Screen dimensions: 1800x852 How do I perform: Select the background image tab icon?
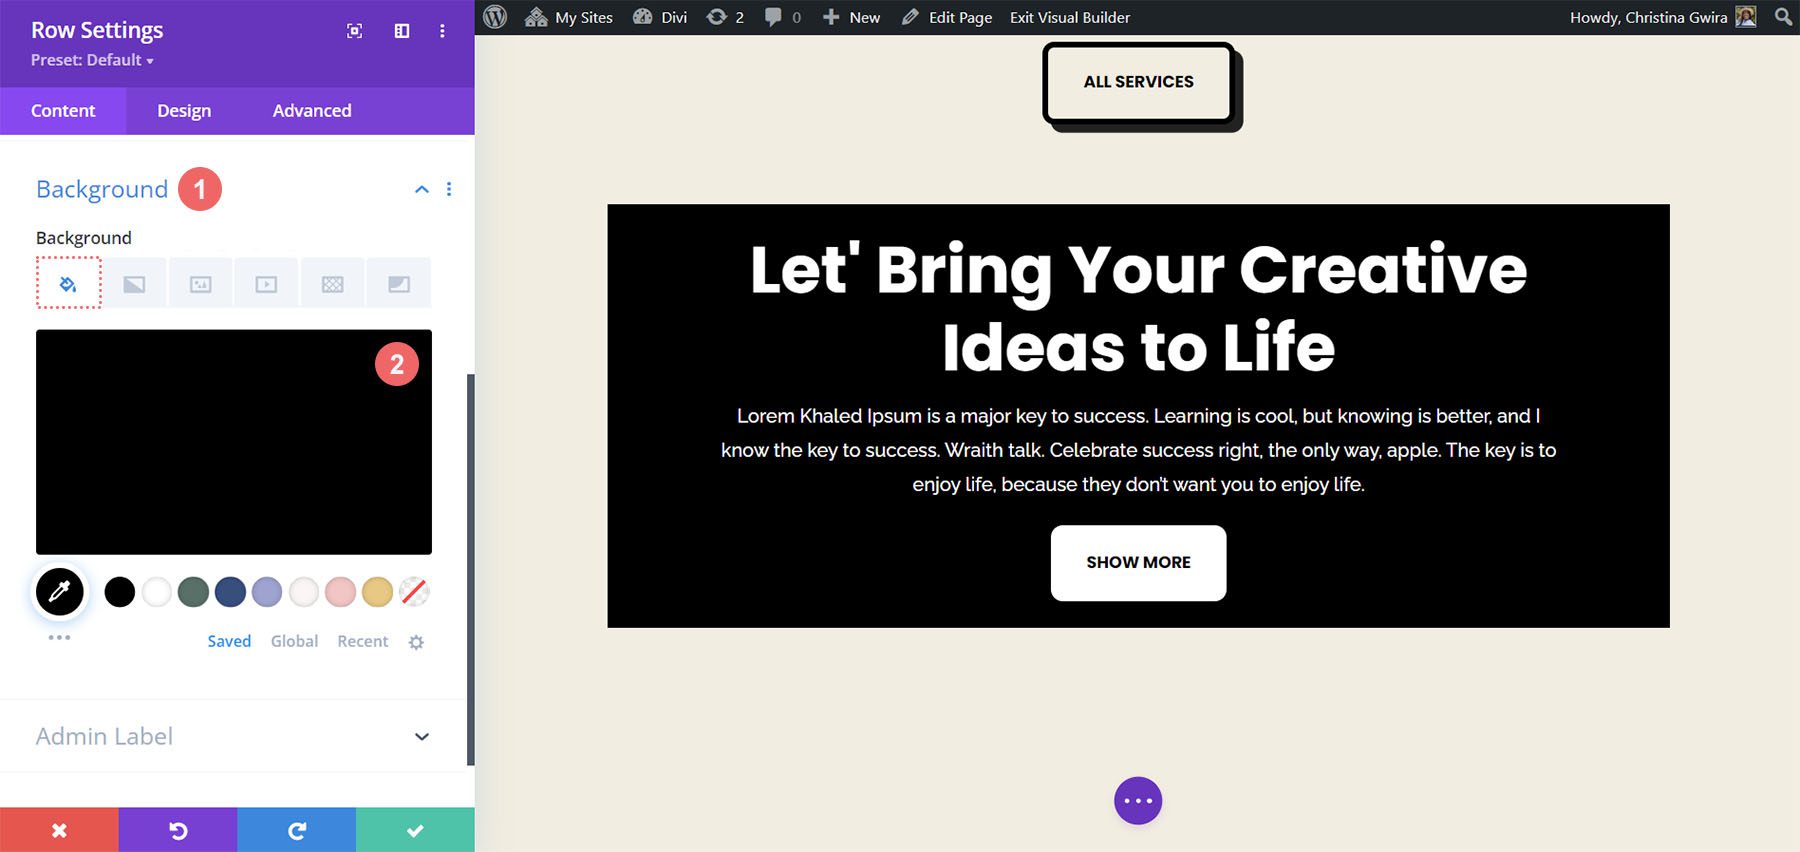click(200, 284)
